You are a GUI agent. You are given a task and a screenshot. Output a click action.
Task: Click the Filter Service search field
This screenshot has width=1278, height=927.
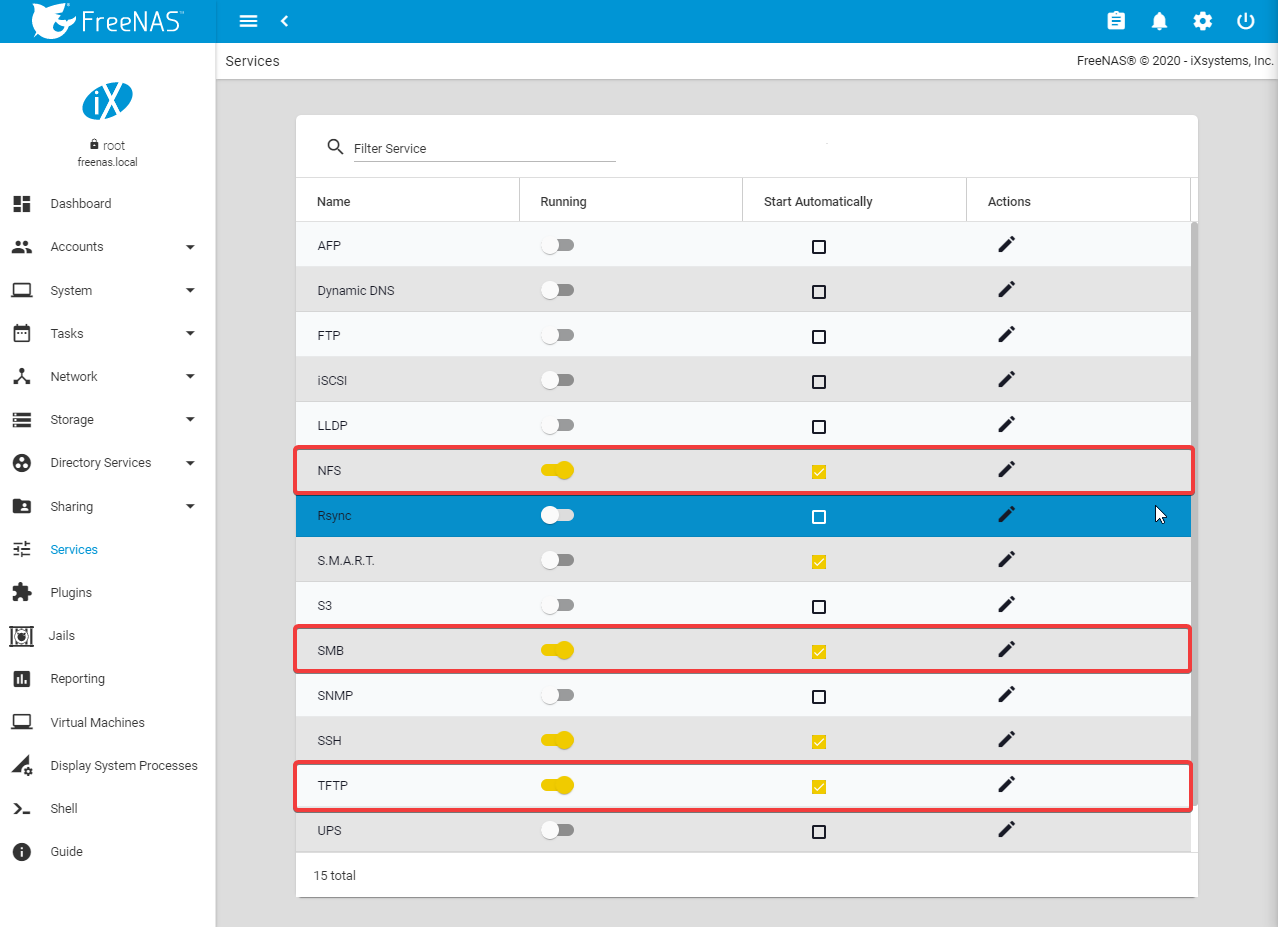[x=484, y=148]
